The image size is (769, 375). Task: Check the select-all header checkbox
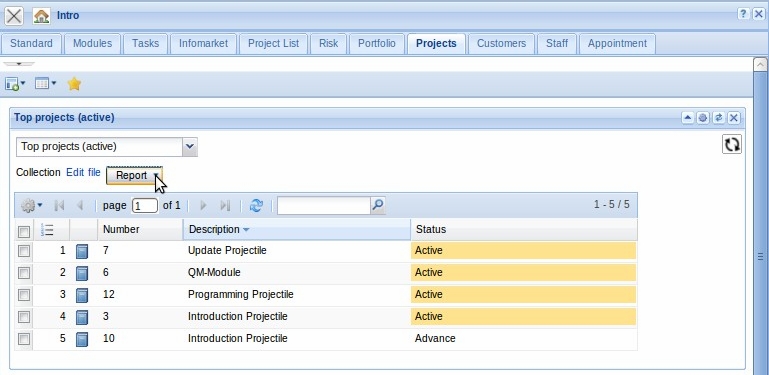tap(24, 231)
